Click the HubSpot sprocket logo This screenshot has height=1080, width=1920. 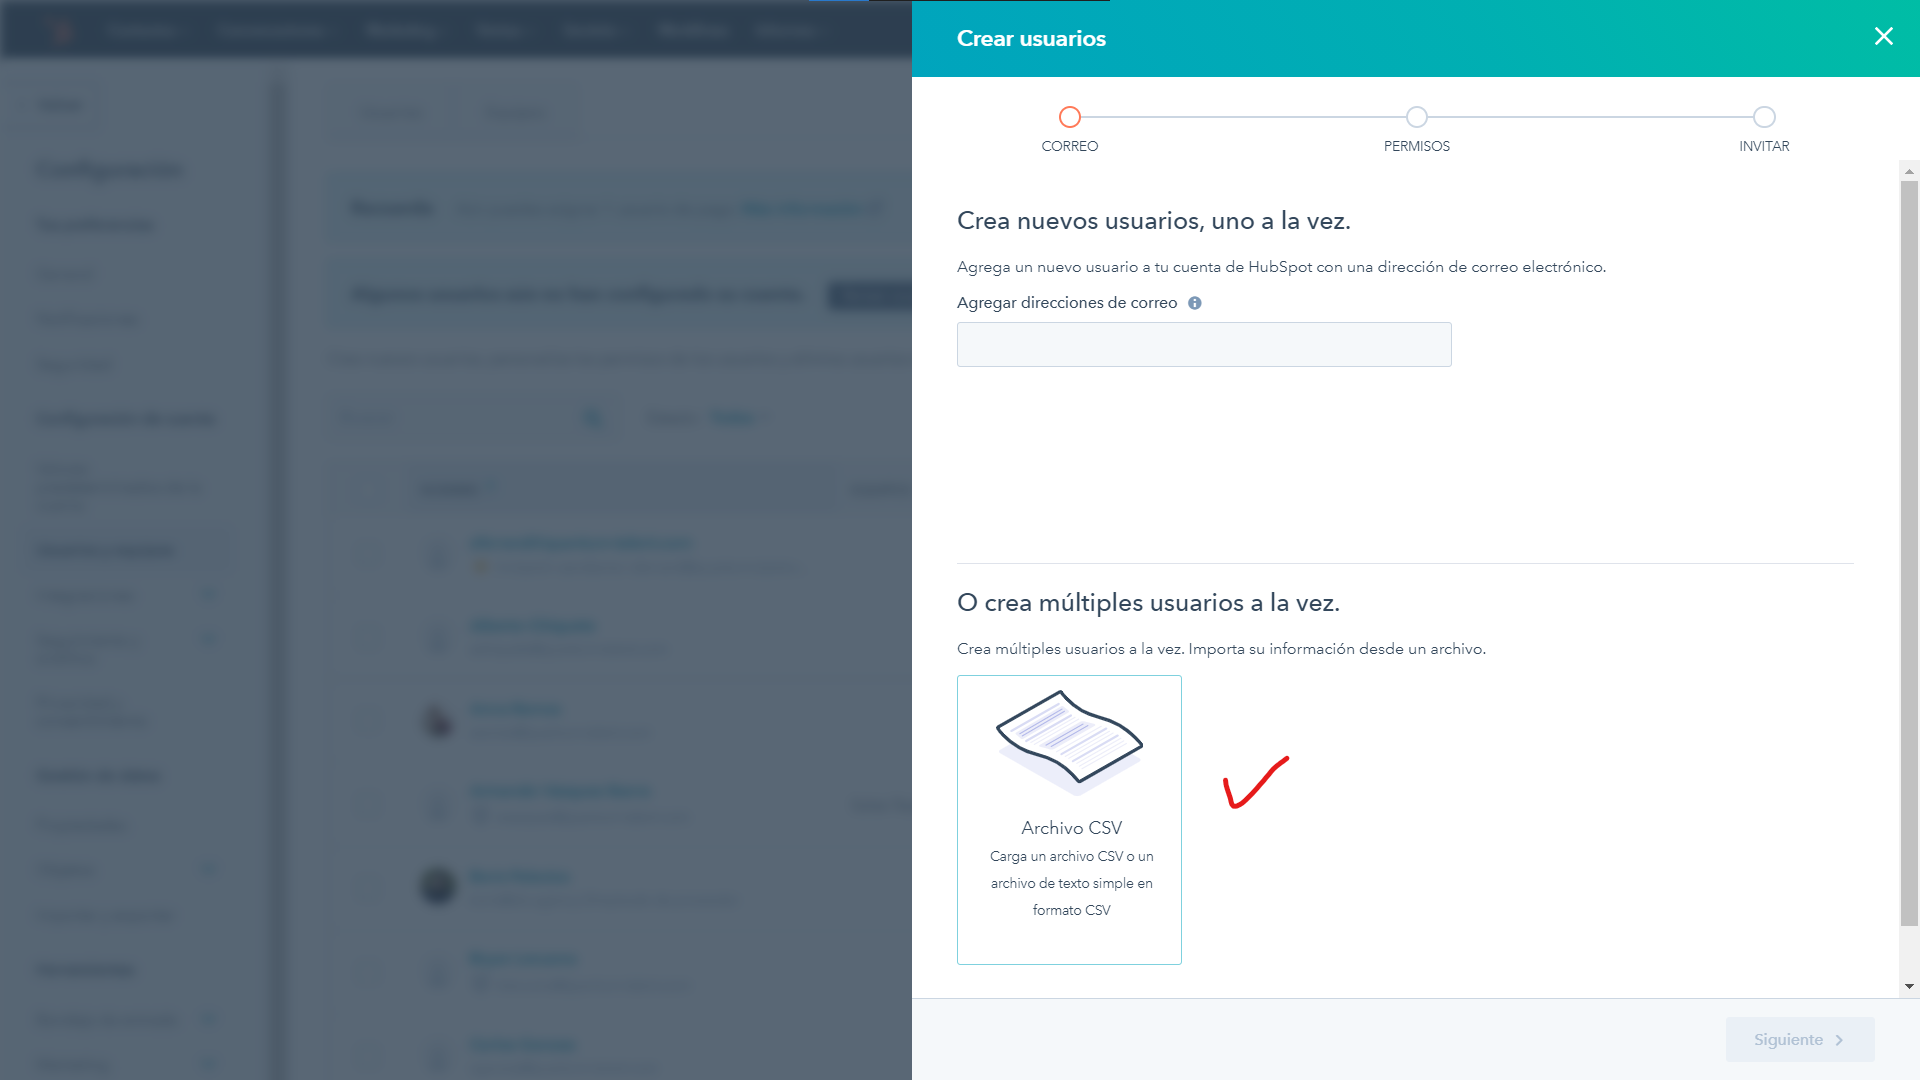pos(60,29)
